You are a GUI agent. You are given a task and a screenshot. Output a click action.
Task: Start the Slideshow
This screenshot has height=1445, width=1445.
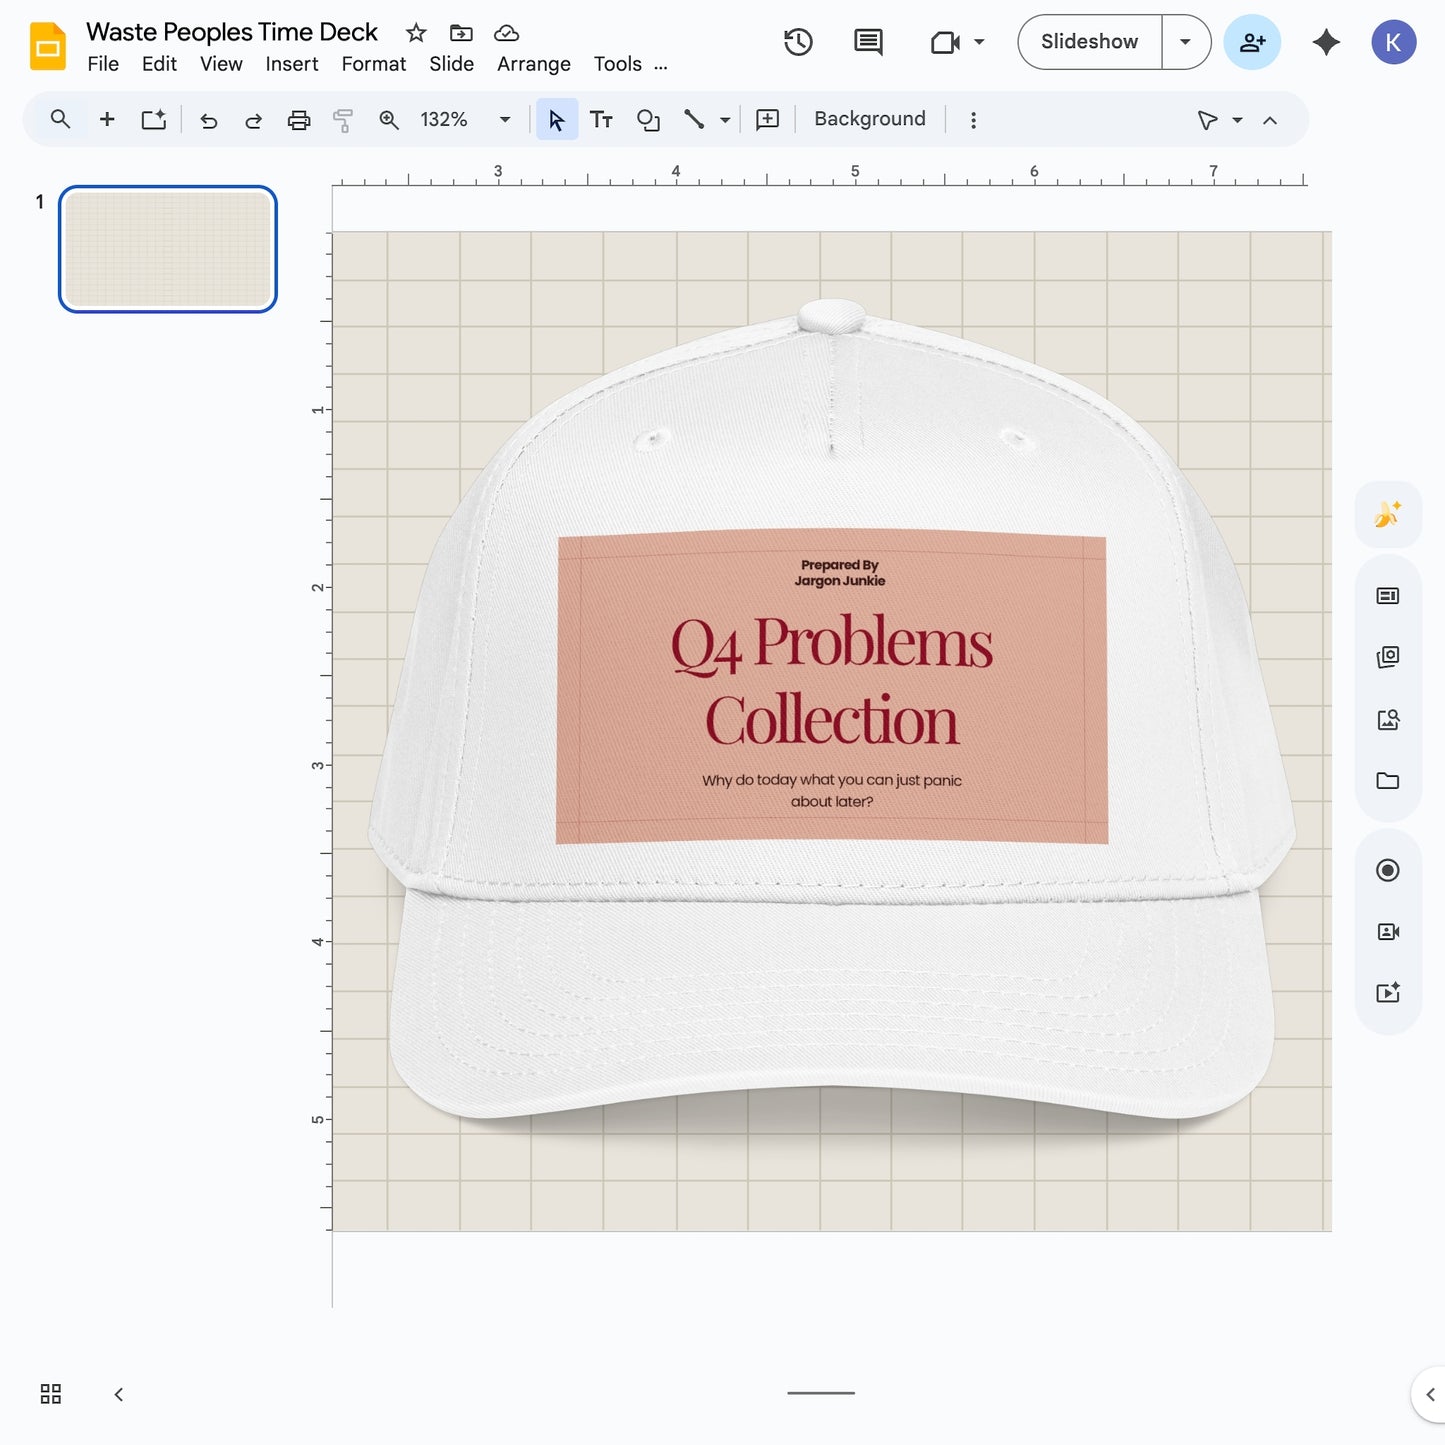1089,42
